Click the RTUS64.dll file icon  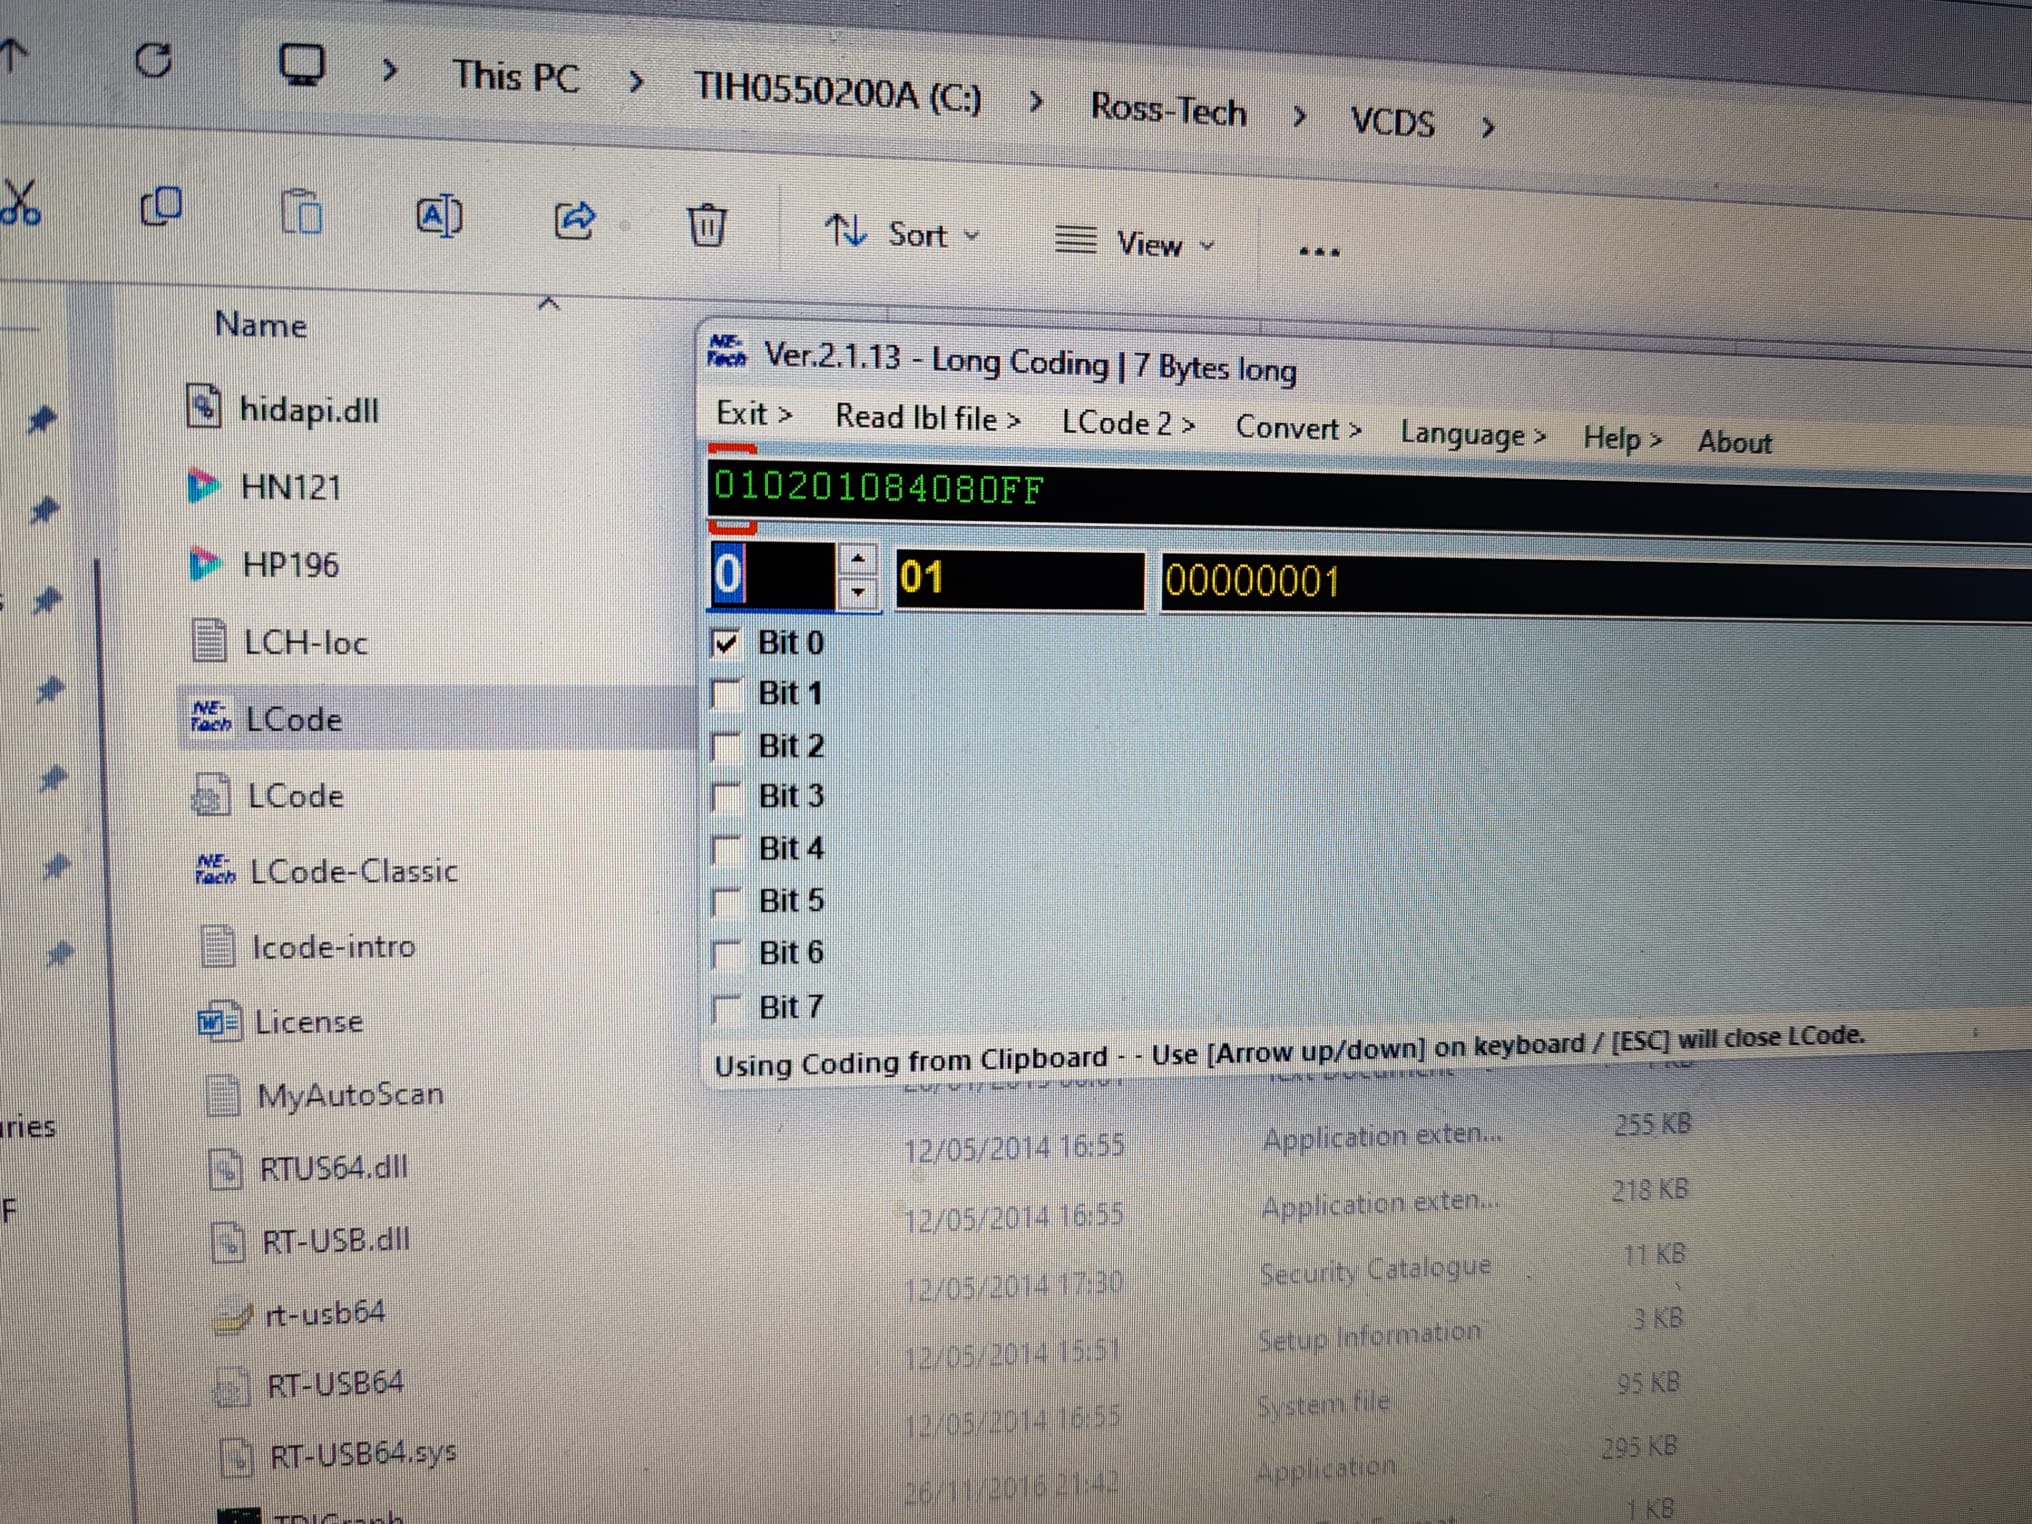click(226, 1168)
